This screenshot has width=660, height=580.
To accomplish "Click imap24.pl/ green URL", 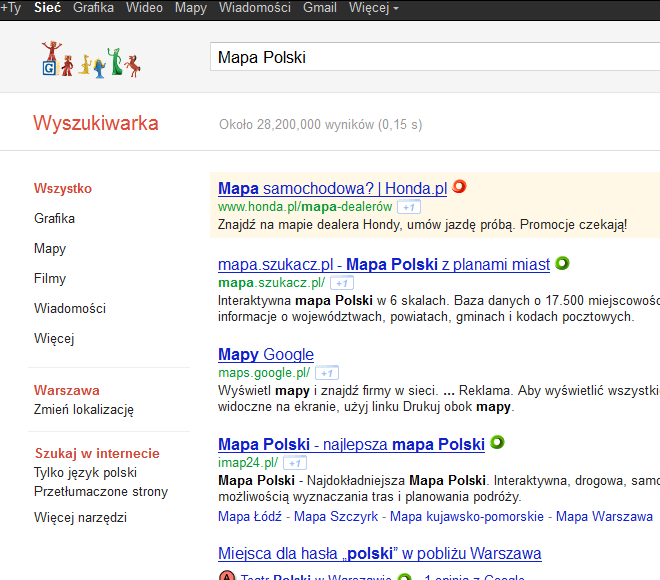I will click(x=248, y=463).
